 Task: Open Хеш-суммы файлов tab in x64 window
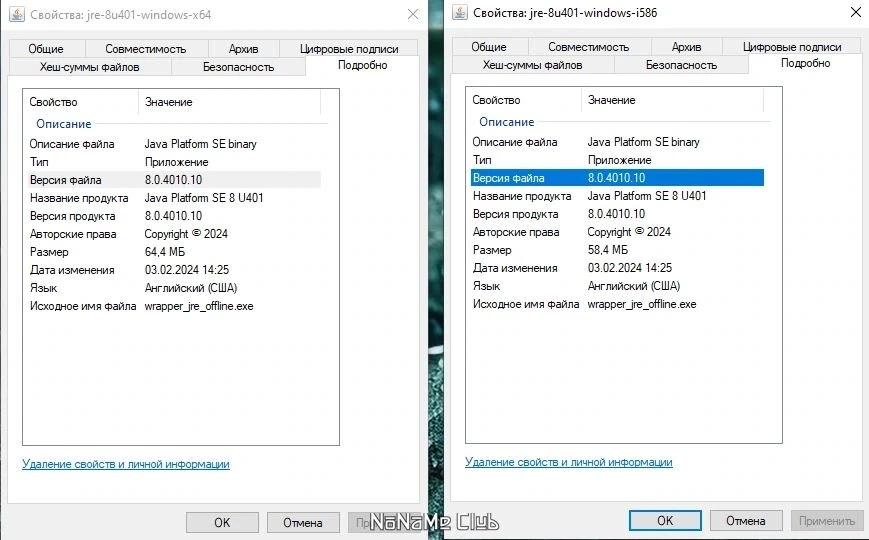[90, 67]
